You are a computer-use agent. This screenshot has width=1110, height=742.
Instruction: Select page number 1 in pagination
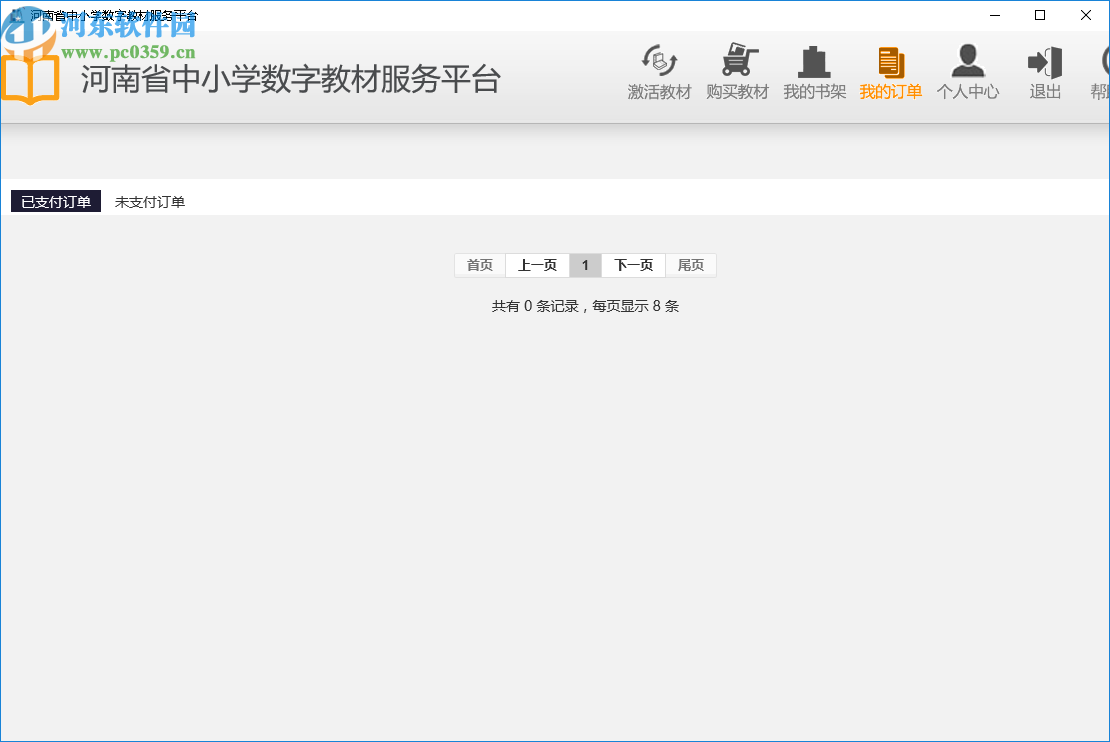coord(585,264)
